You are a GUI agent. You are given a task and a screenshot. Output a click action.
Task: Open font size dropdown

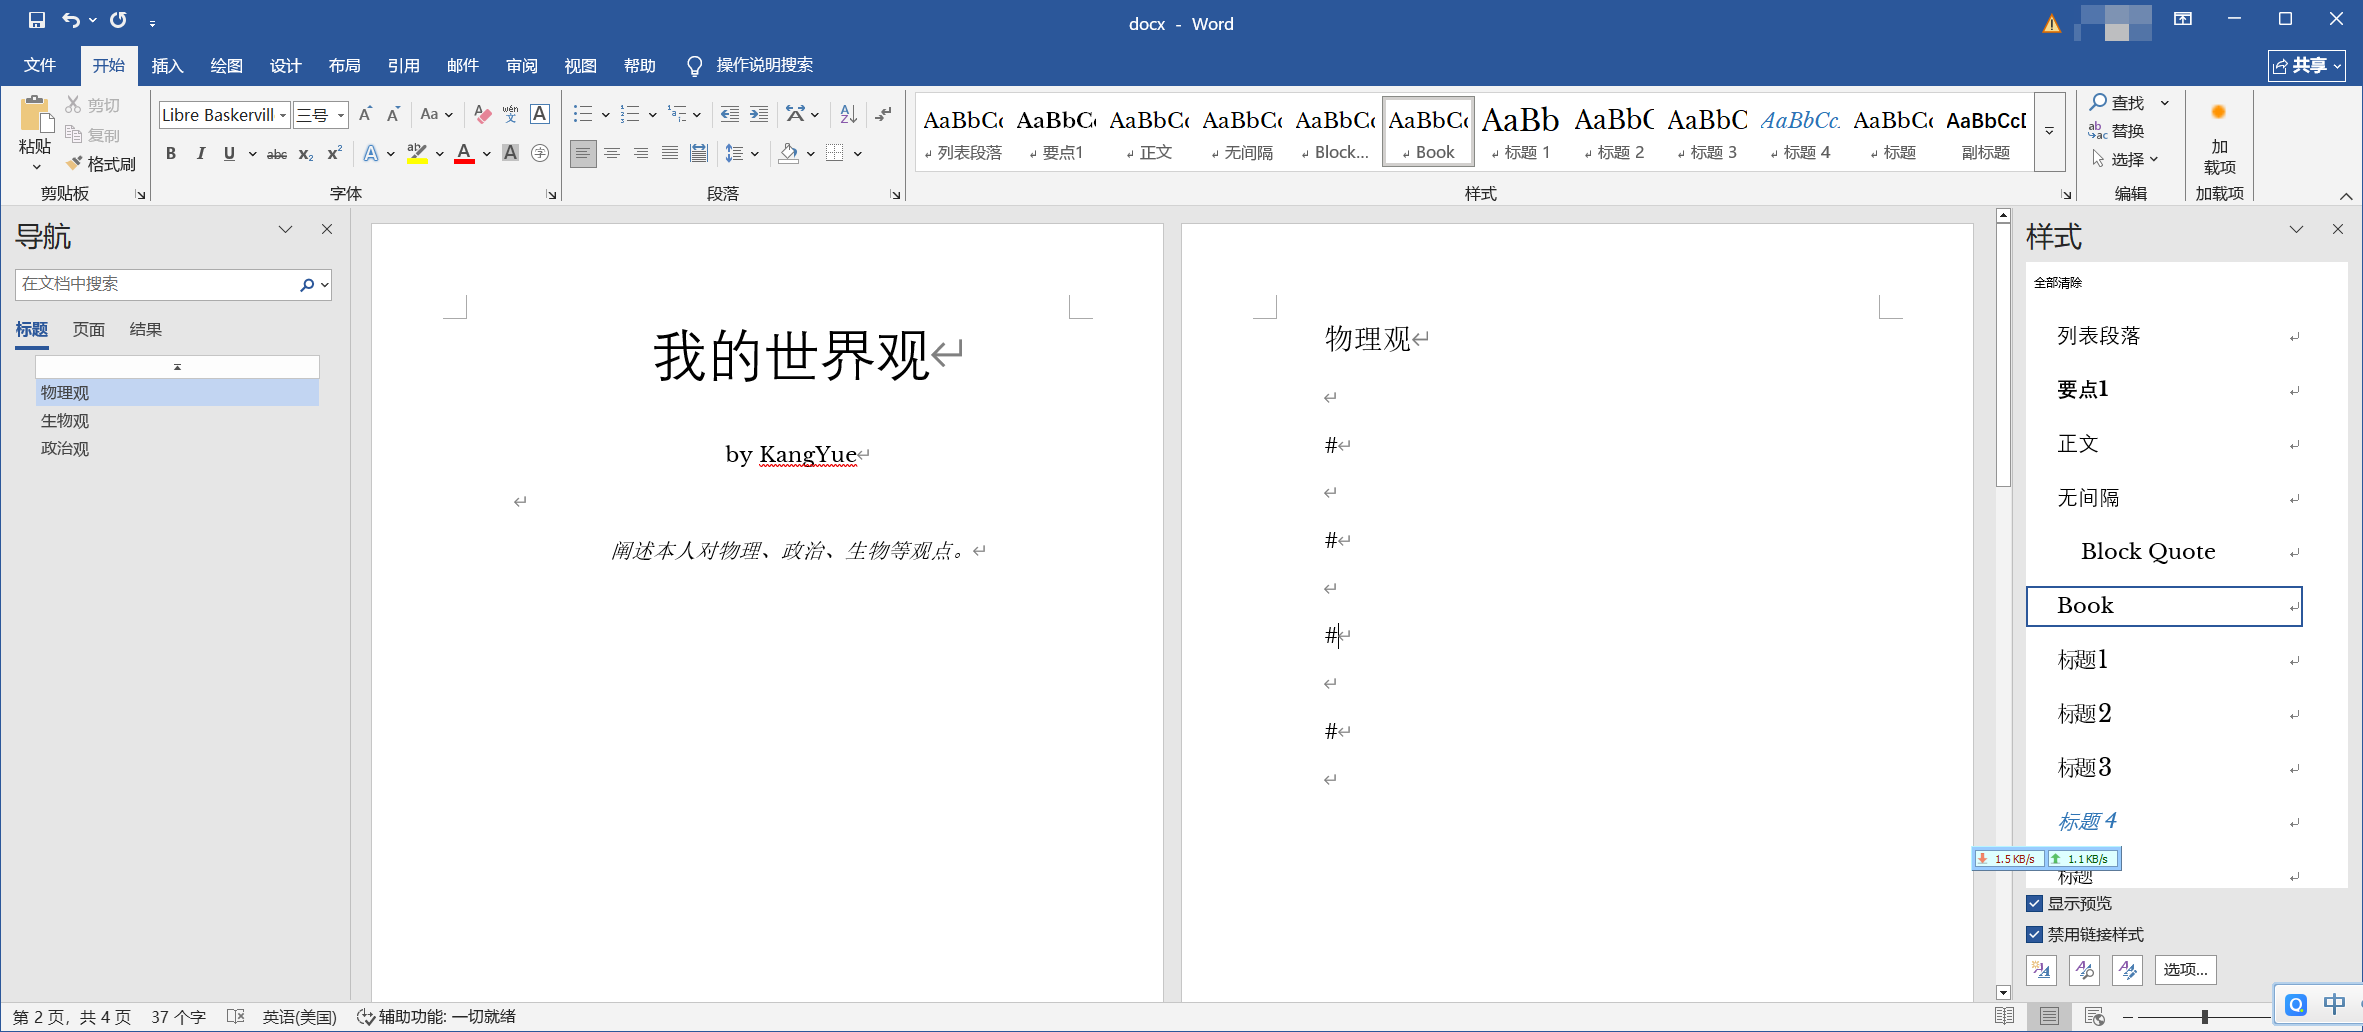(341, 115)
